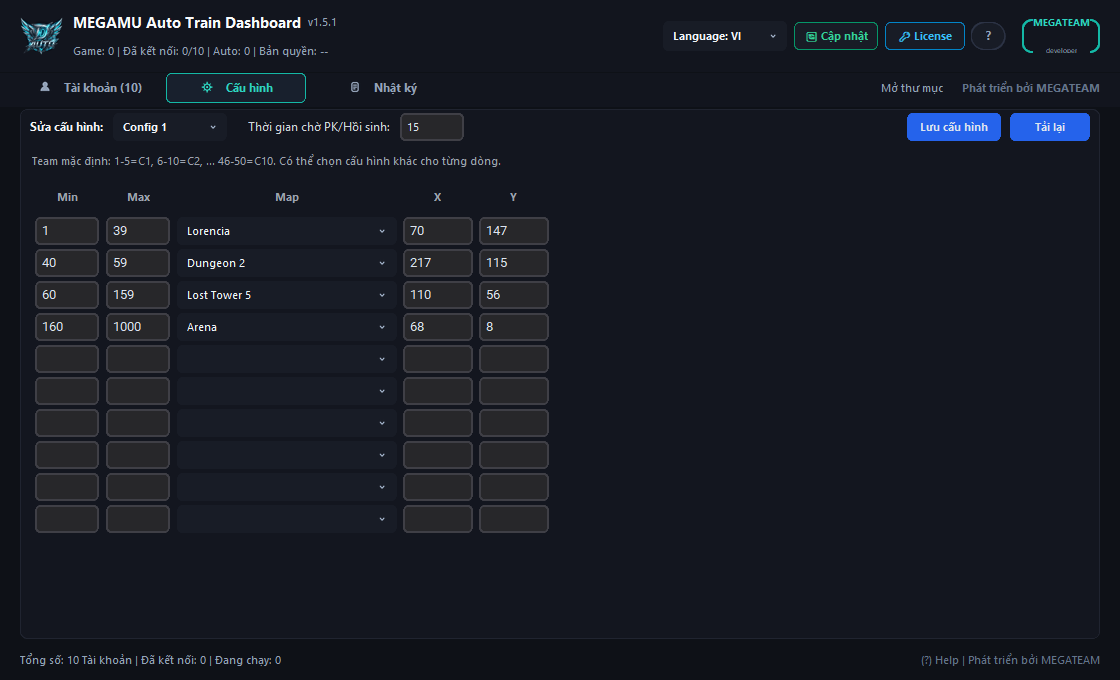Image resolution: width=1120 pixels, height=680 pixels.
Task: Switch to the Nhật ký tab
Action: [384, 88]
